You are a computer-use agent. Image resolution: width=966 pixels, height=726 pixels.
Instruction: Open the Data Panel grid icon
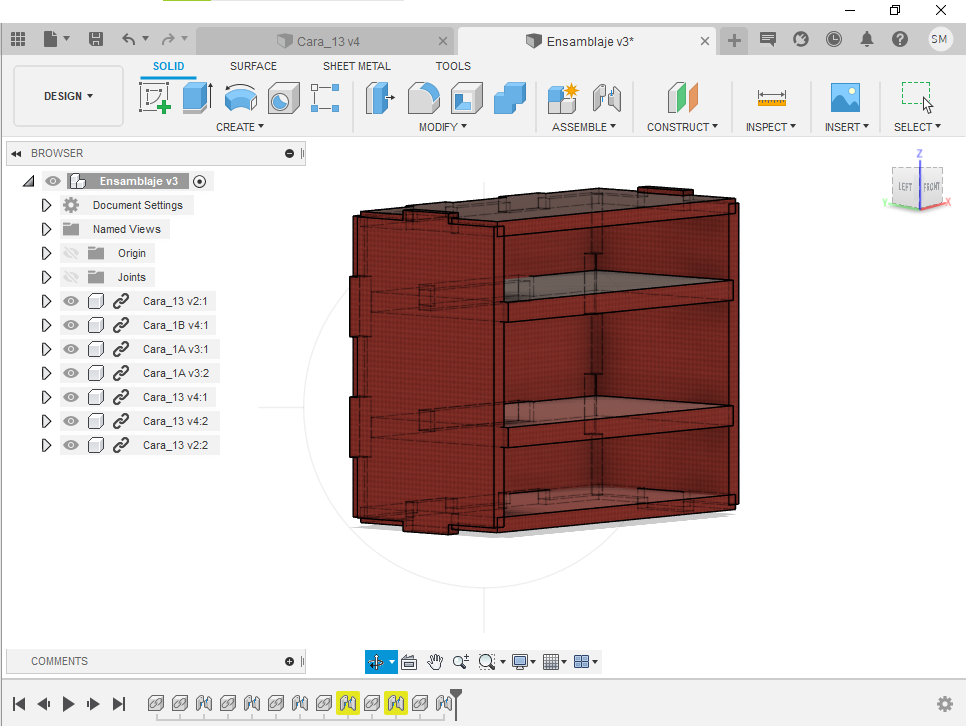pyautogui.click(x=18, y=39)
